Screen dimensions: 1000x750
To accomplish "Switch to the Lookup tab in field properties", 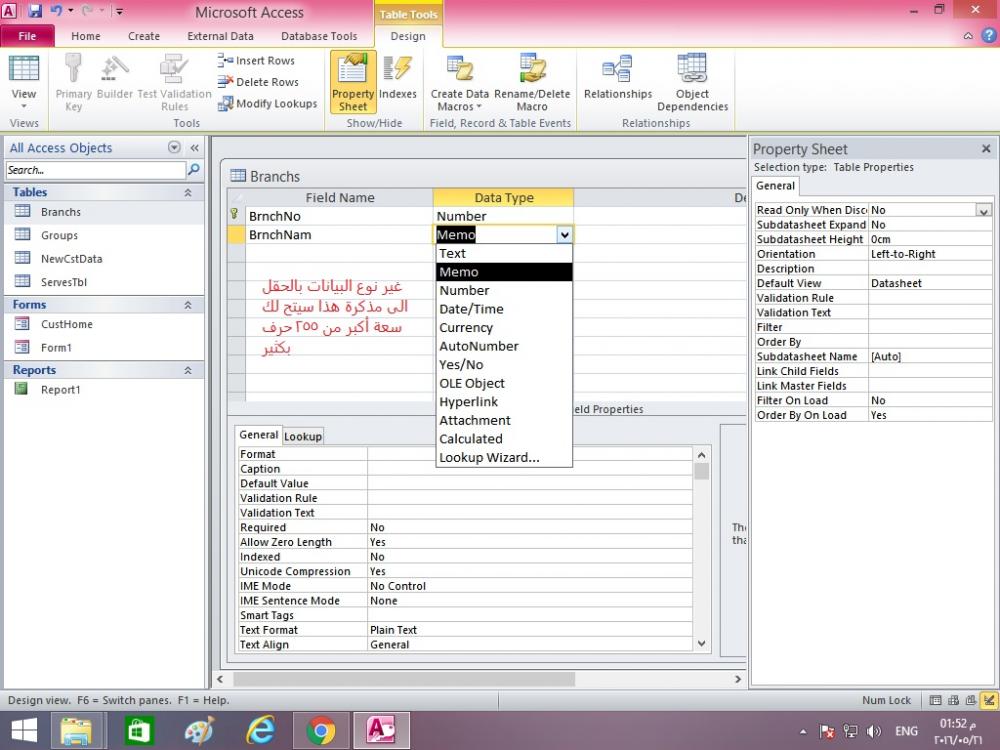I will pos(303,436).
